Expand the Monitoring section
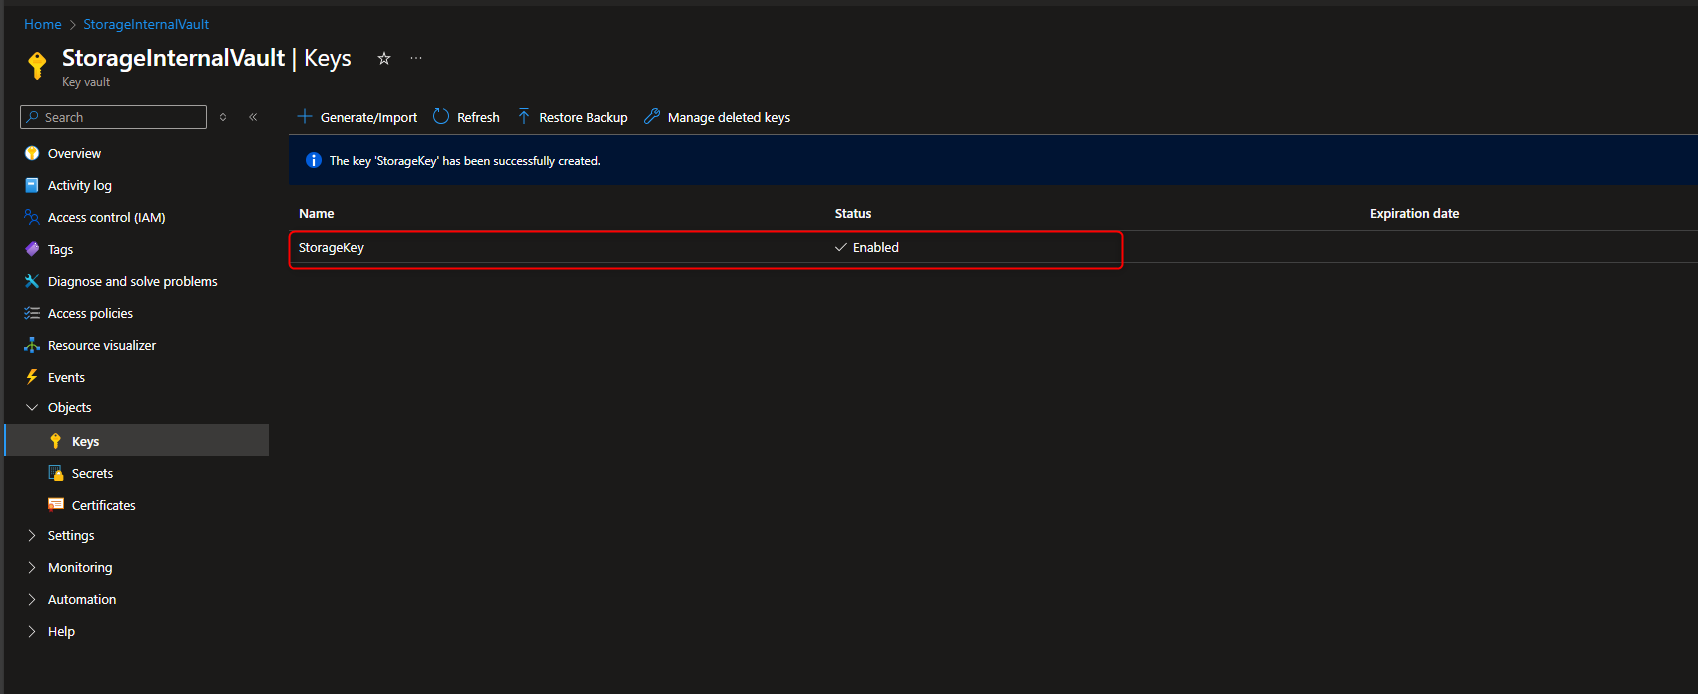This screenshot has height=694, width=1698. (x=32, y=567)
